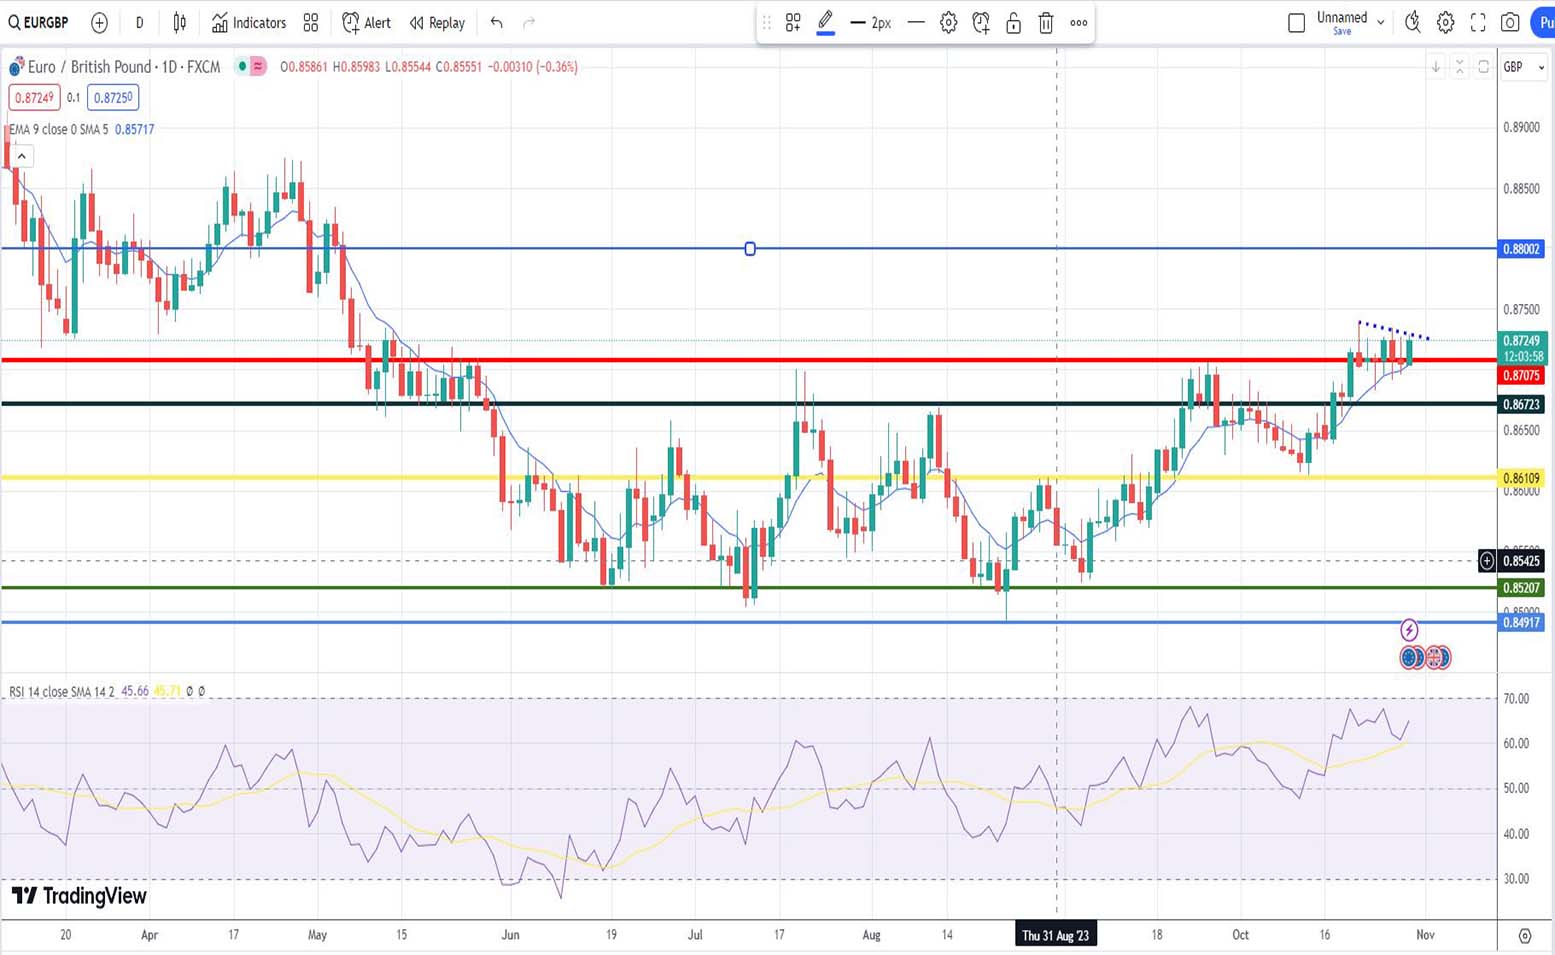Open the Indicators menu
The width and height of the screenshot is (1555, 955).
(x=248, y=22)
